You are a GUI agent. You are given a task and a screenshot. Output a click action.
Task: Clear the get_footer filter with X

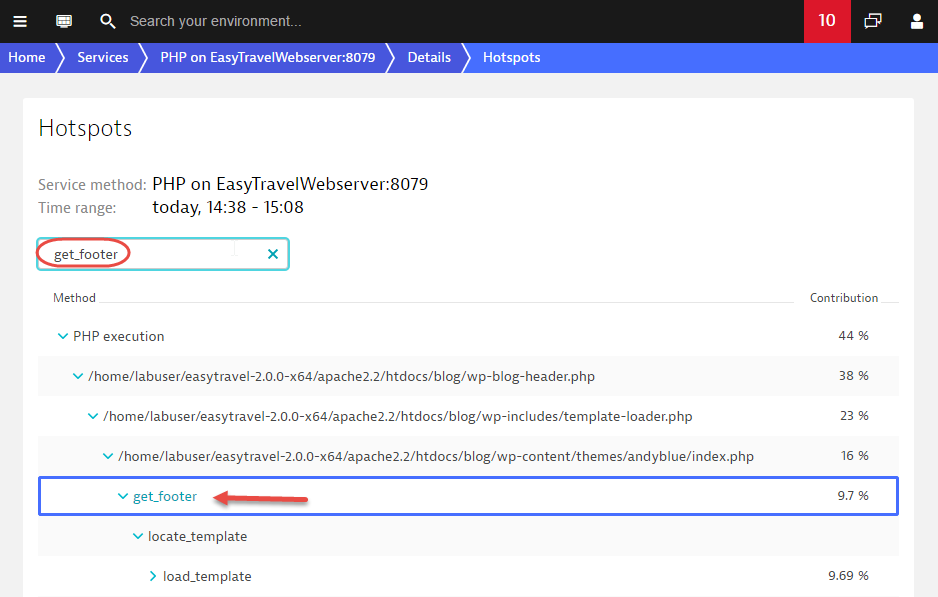[x=273, y=254]
